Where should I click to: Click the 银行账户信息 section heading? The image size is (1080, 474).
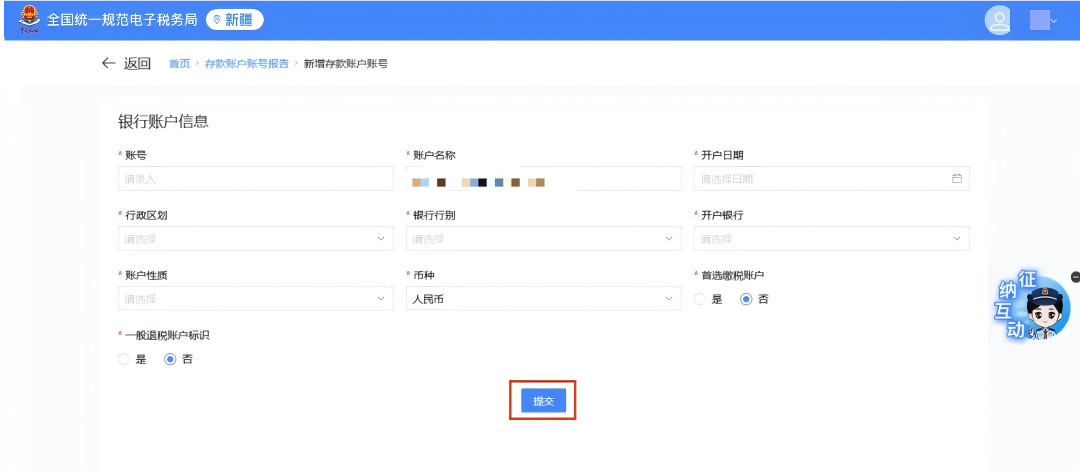click(x=163, y=122)
